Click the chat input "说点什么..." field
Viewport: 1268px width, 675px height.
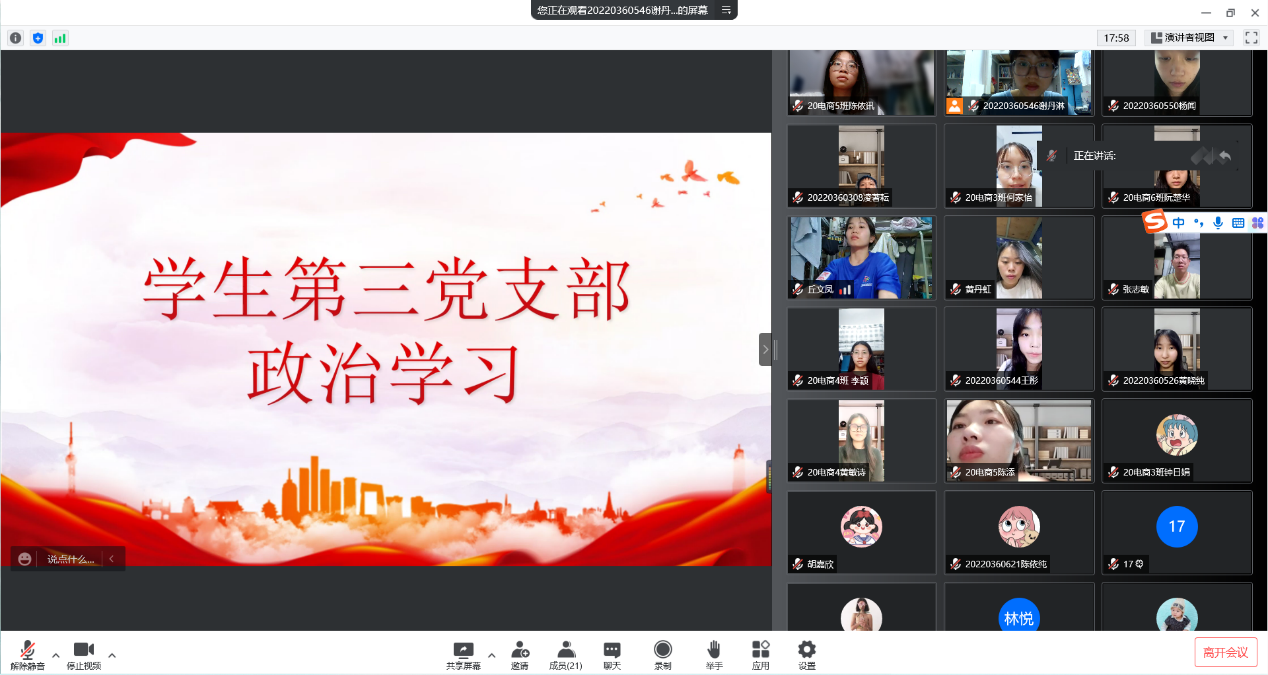click(70, 559)
